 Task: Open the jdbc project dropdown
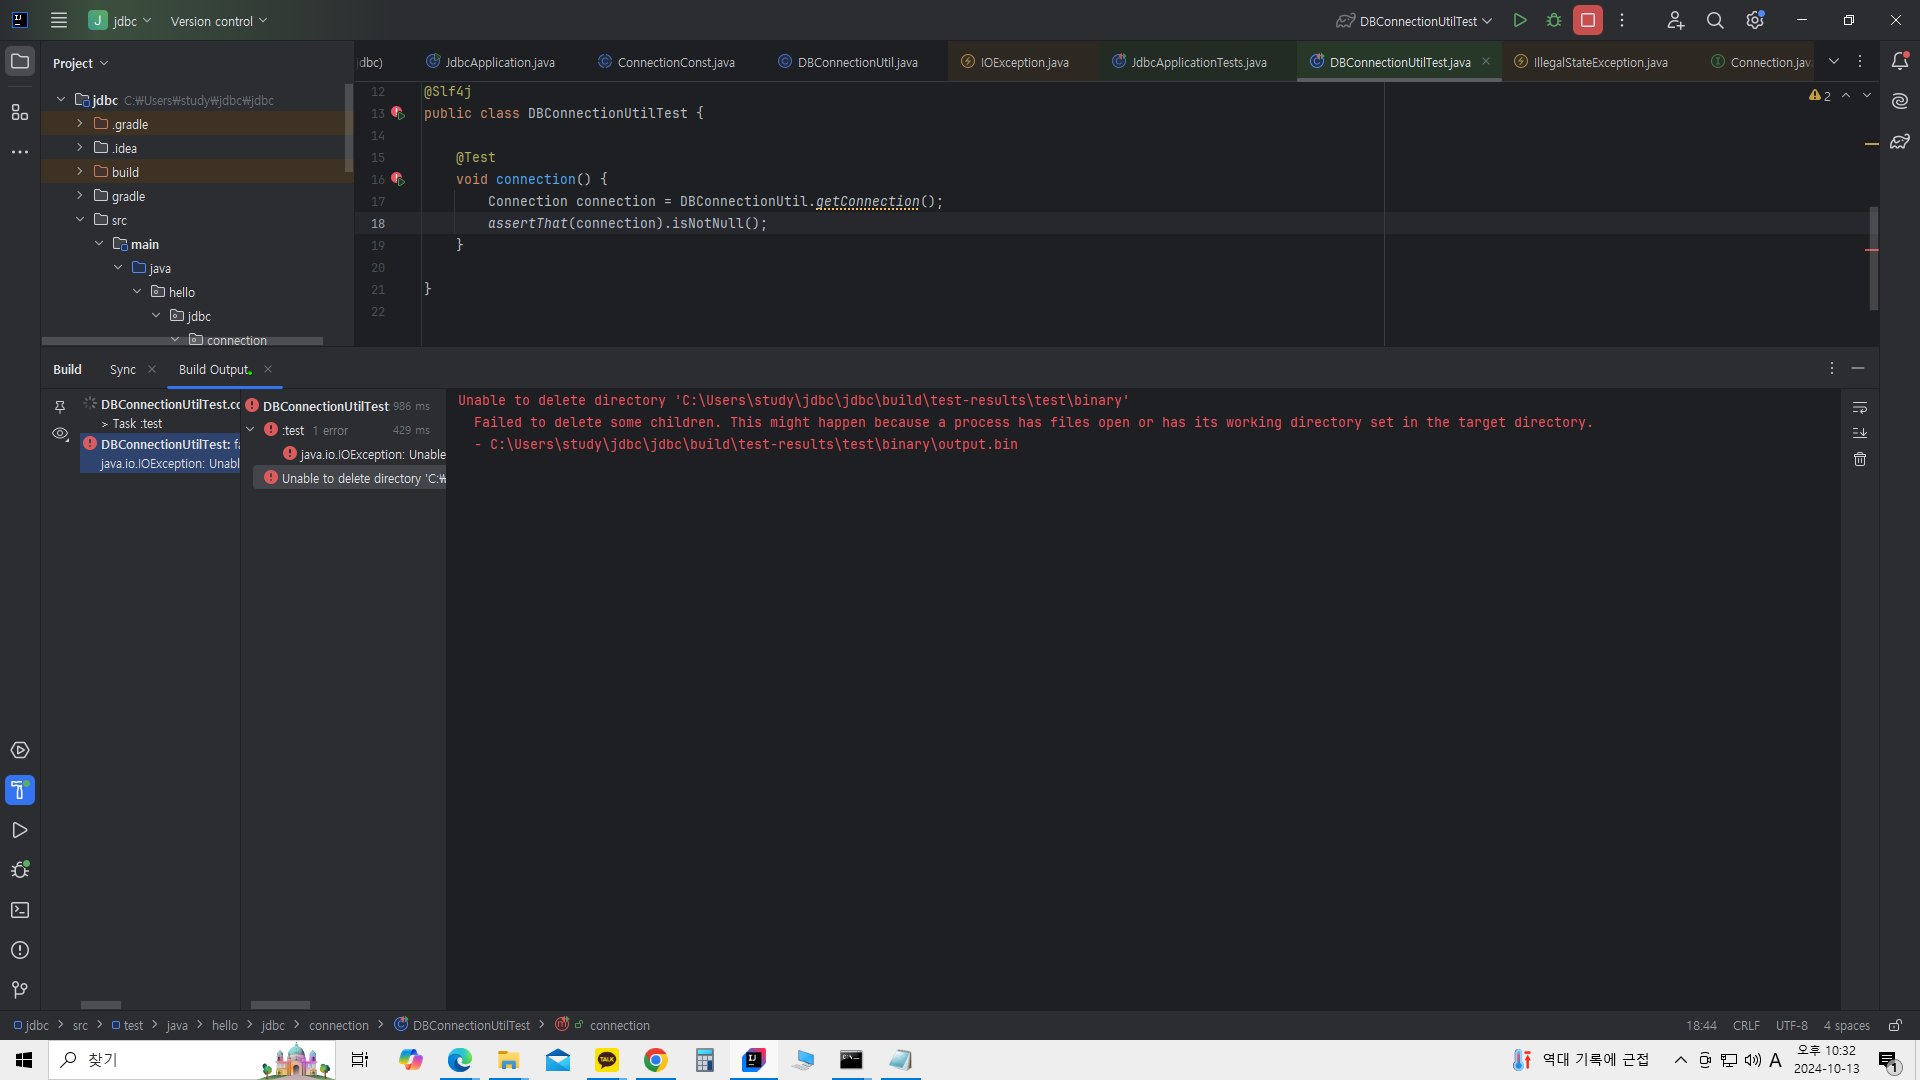pyautogui.click(x=121, y=20)
